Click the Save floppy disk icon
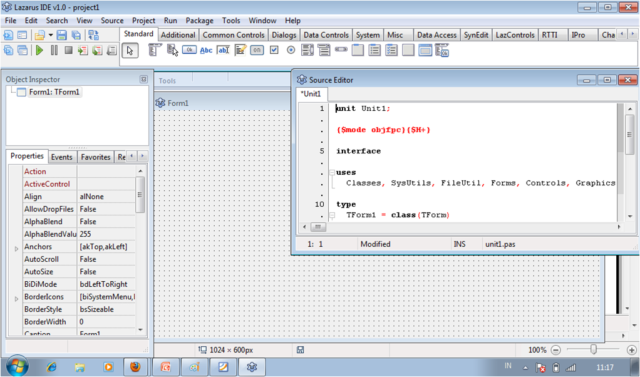Image resolution: width=640 pixels, height=377 pixels. [x=62, y=35]
